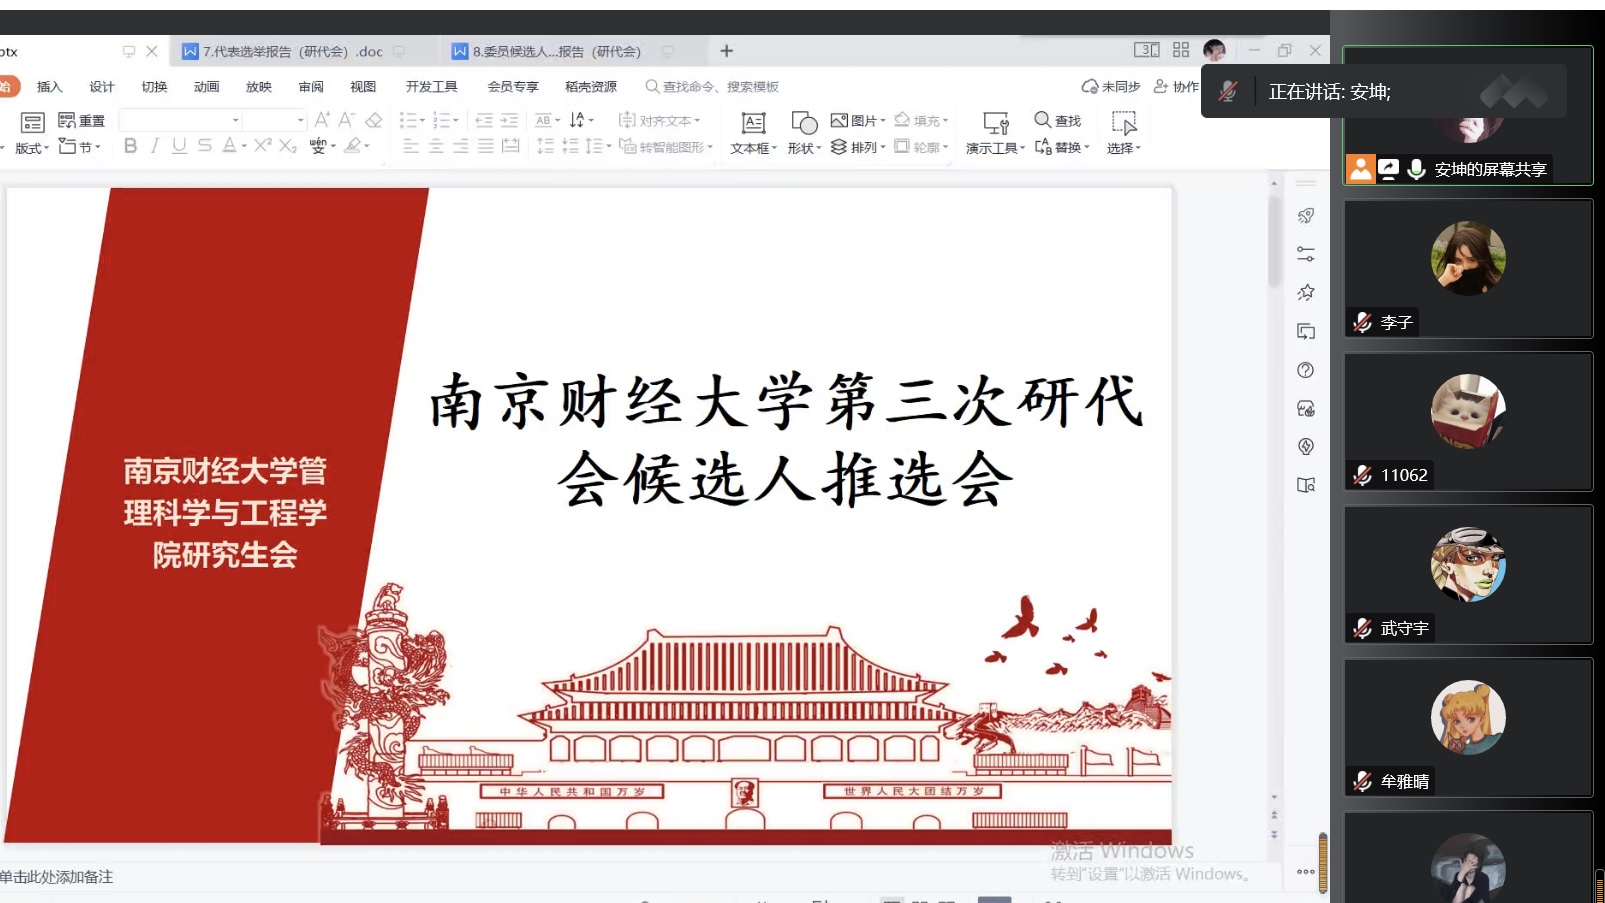Click the settings sliders icon in sidebar
This screenshot has width=1605, height=903.
(1305, 254)
